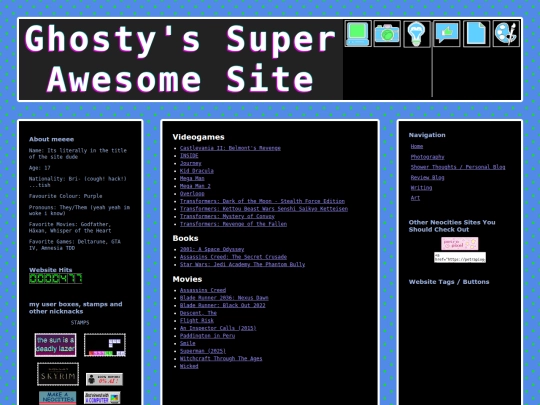Open the Smile movie link

[187, 343]
